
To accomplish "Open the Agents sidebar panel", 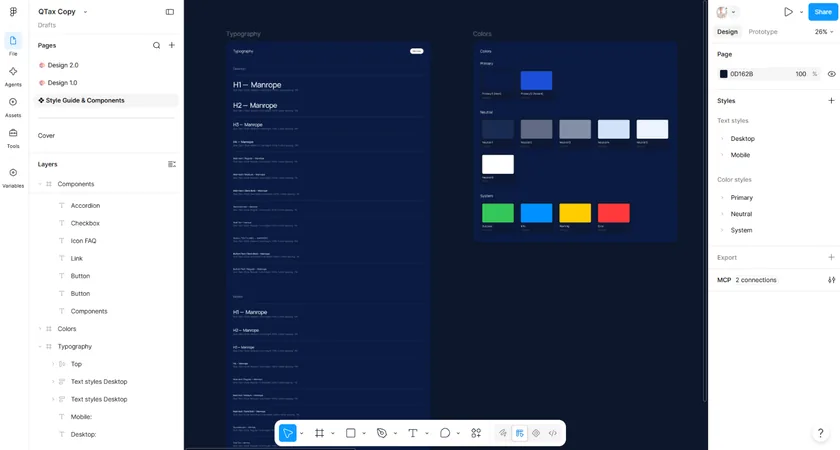I will (13, 77).
